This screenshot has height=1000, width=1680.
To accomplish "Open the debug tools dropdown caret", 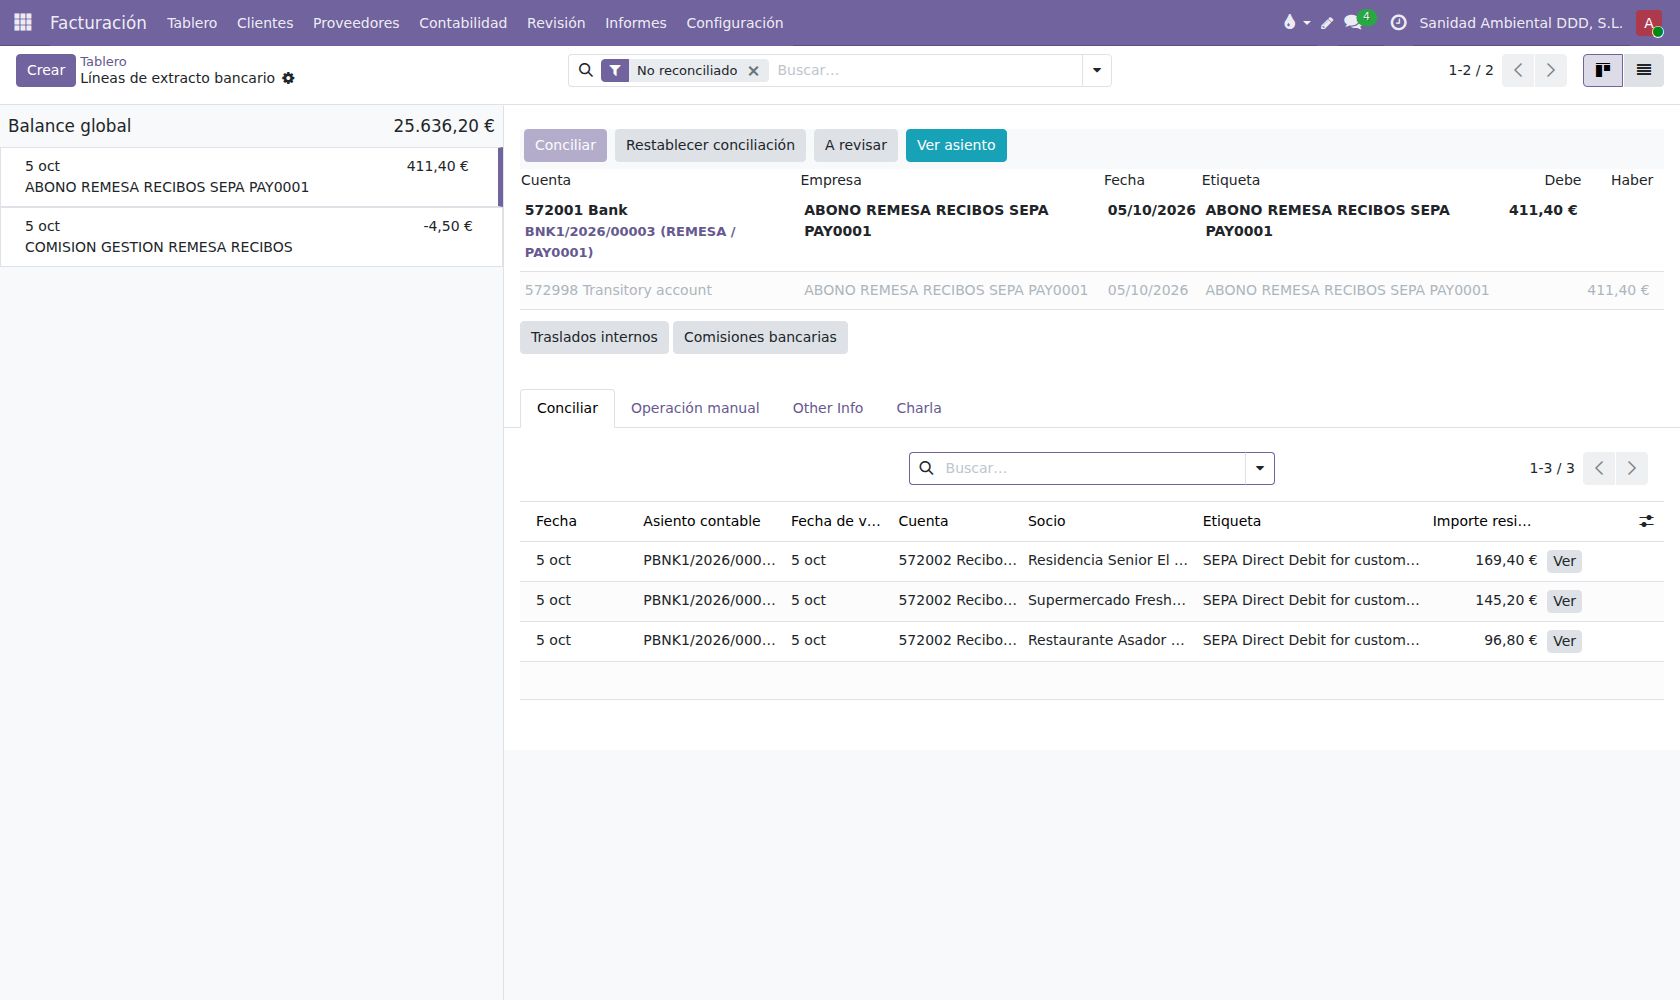I will tap(1307, 23).
